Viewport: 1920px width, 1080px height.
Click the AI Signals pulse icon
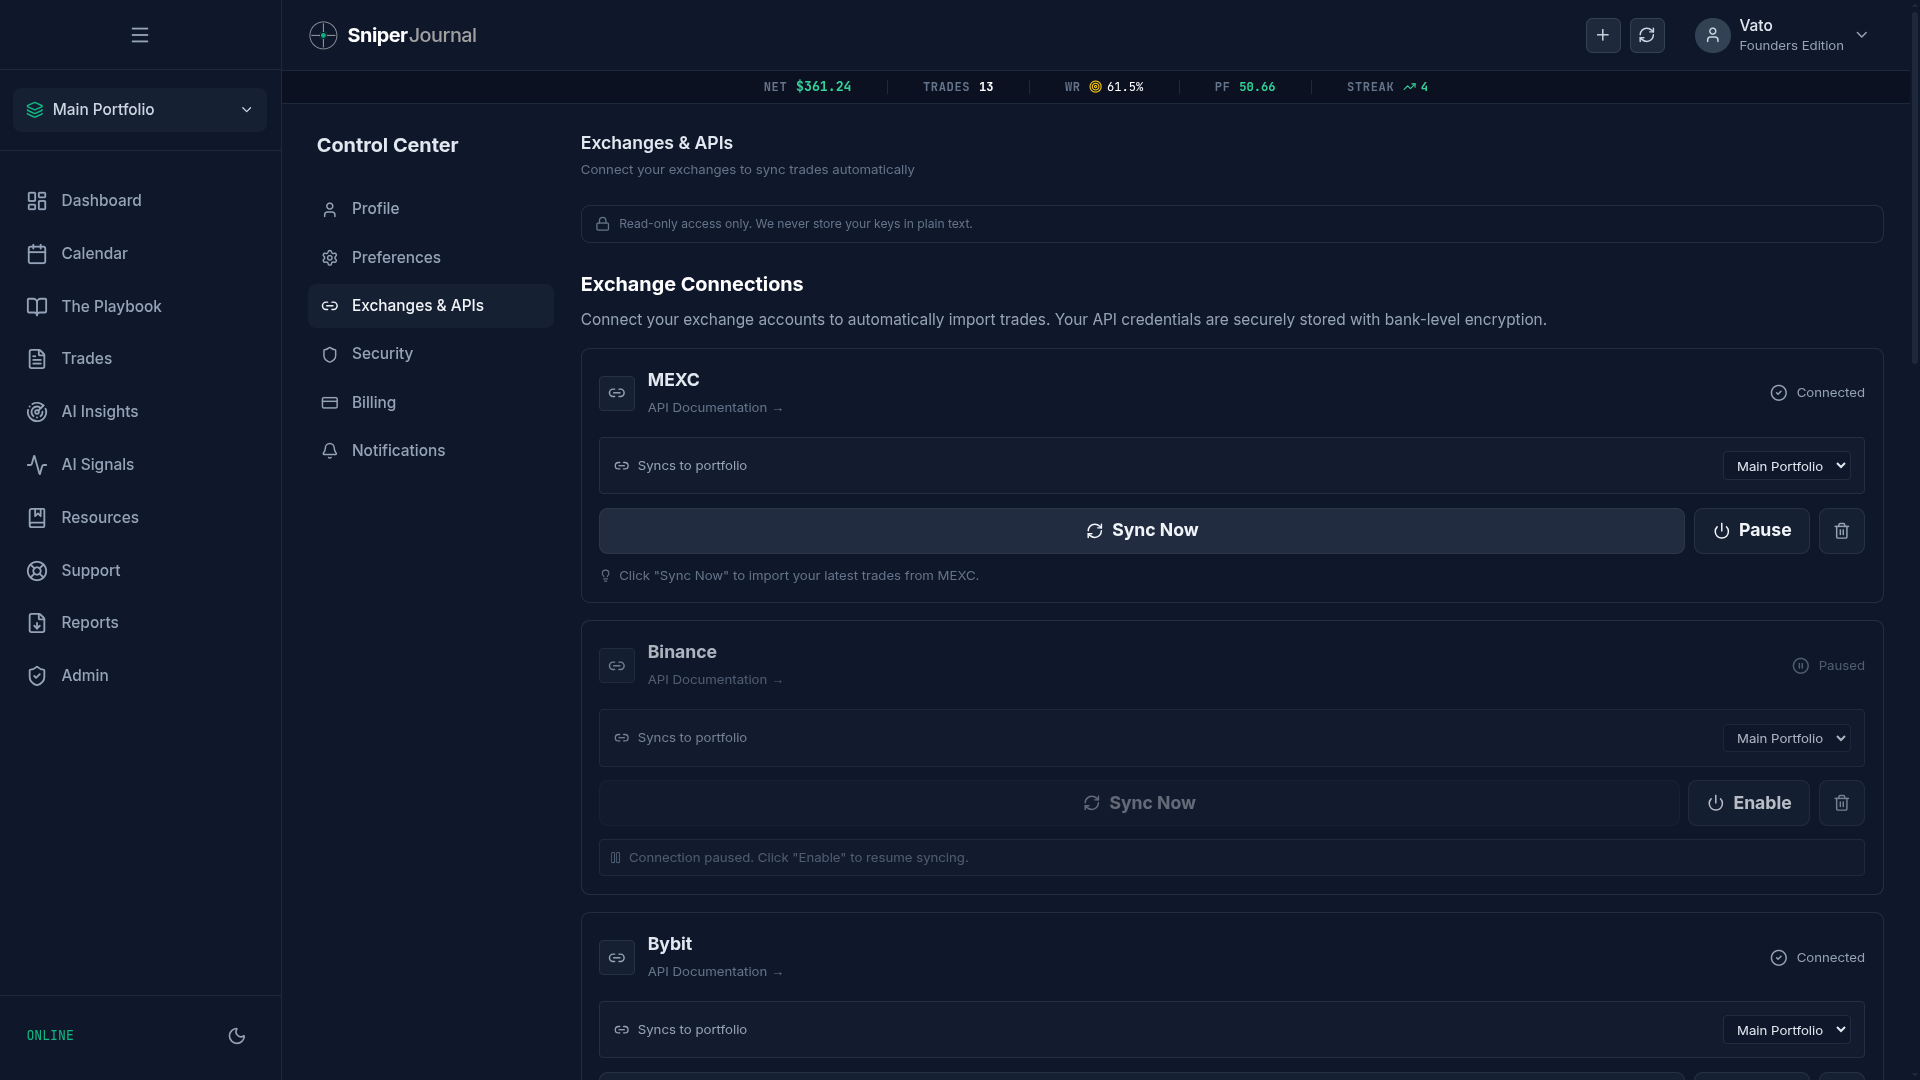point(37,465)
